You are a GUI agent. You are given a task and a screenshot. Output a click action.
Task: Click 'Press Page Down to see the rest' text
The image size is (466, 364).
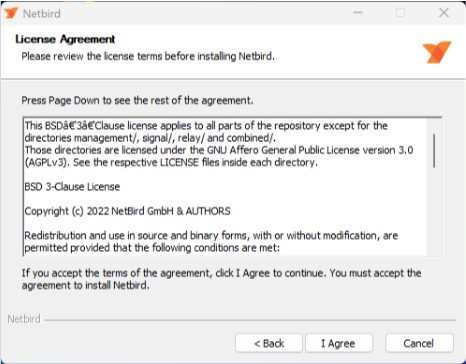point(137,100)
